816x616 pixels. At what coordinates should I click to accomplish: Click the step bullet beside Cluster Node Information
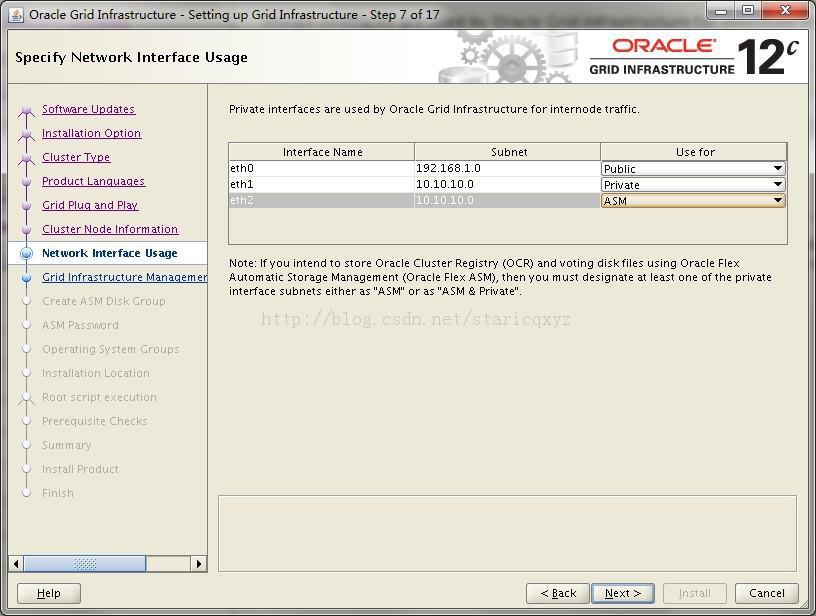pos(27,229)
